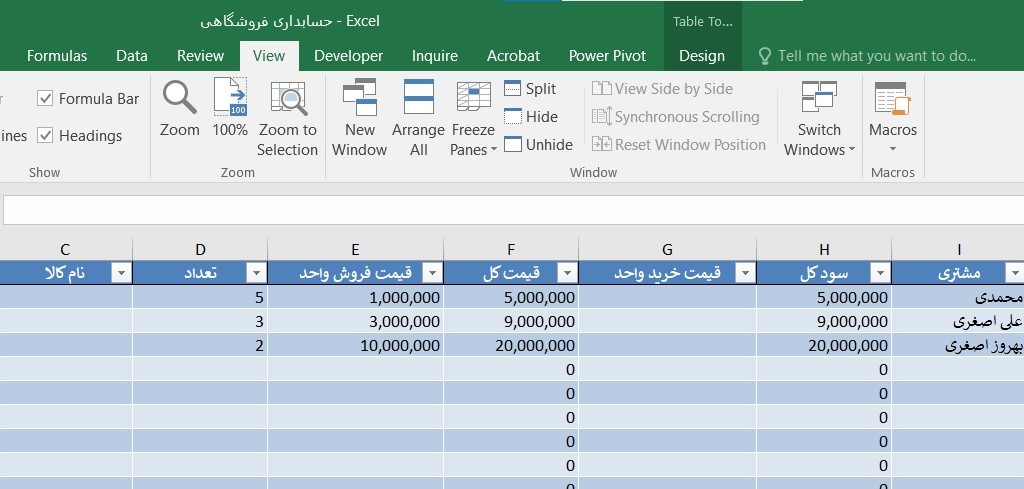Open Switch Windows dropdown
This screenshot has width=1024, height=489.
point(819,118)
